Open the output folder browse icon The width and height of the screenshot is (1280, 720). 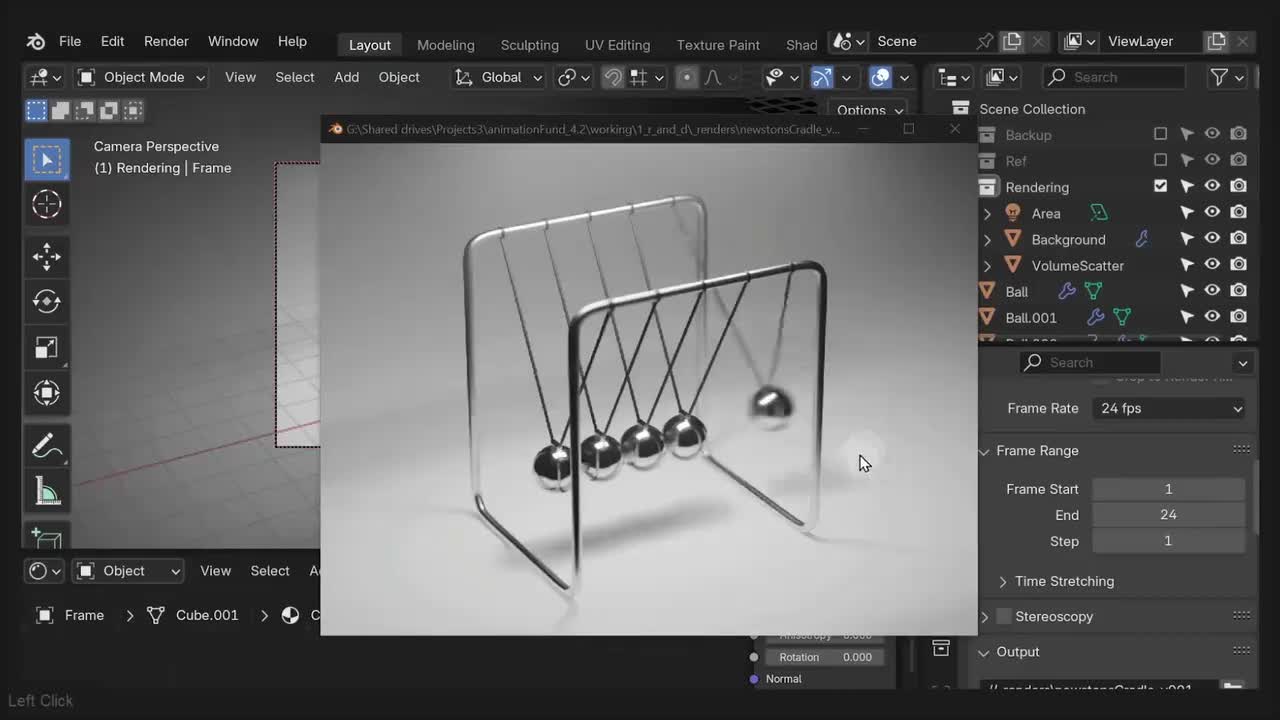point(1232,688)
